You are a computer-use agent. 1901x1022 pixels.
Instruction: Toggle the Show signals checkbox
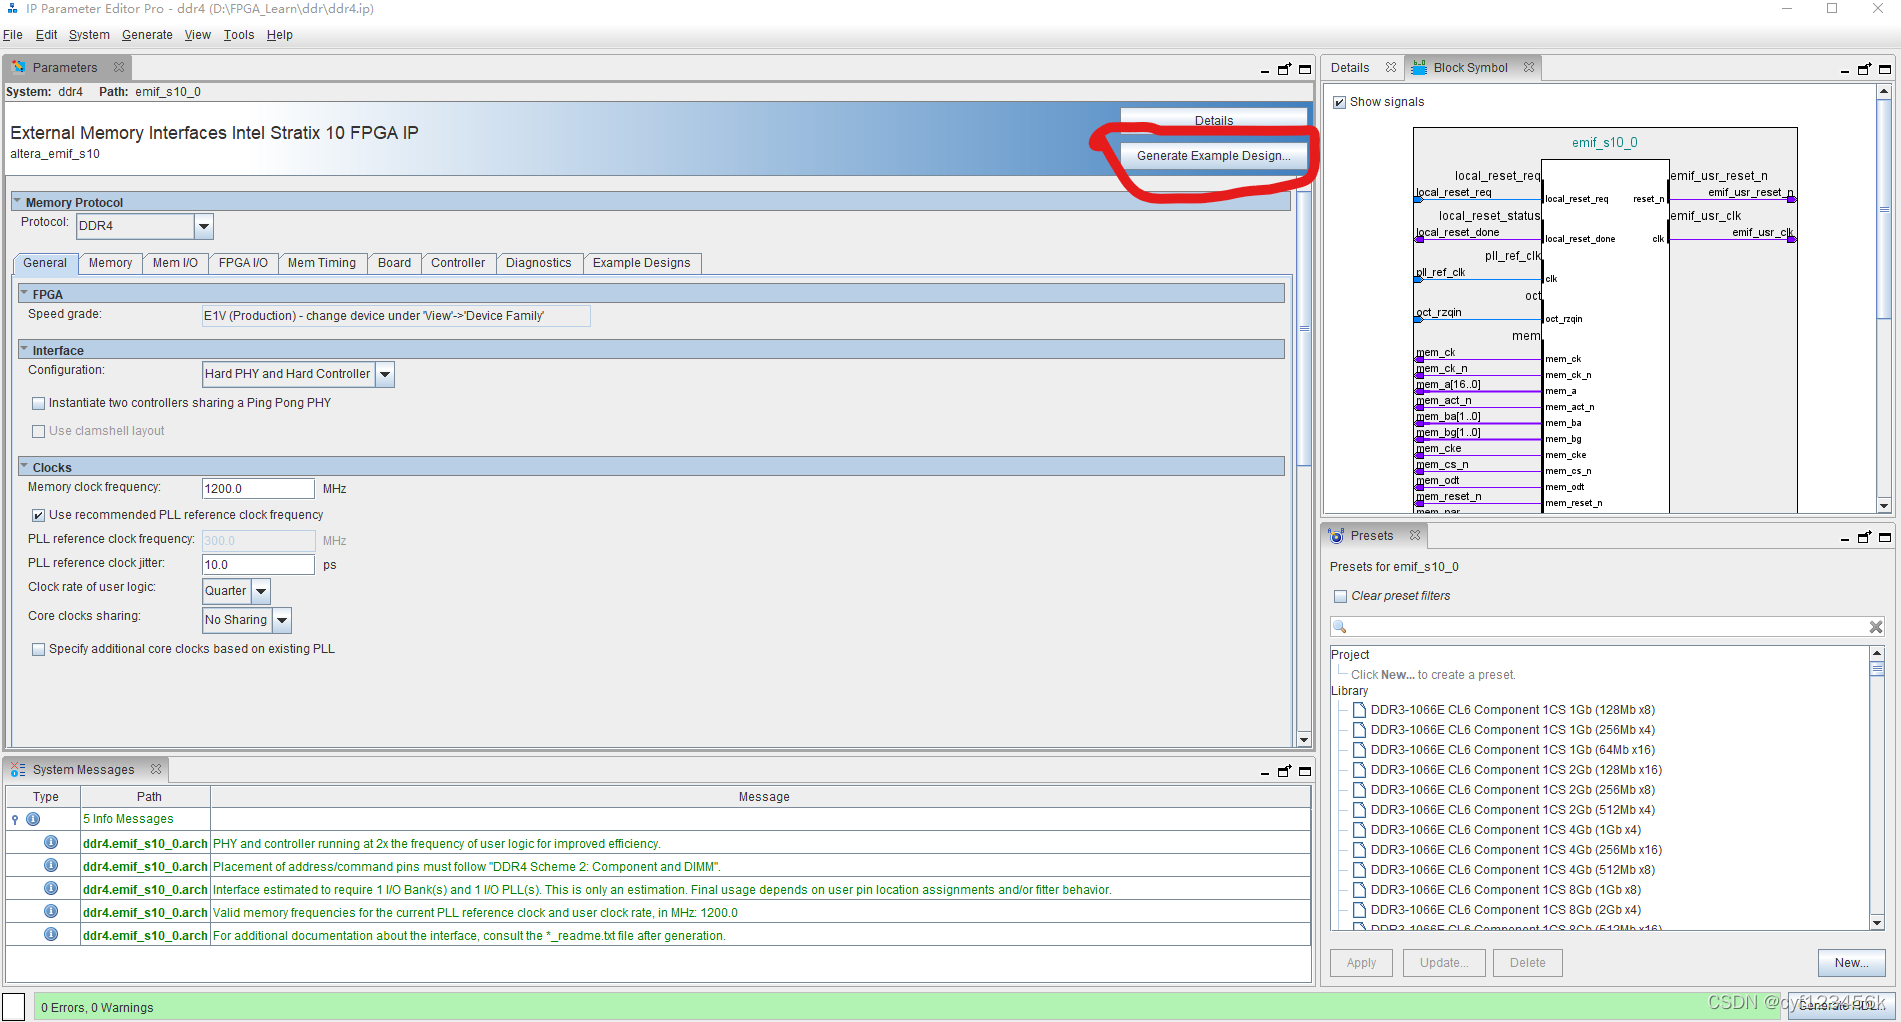(x=1339, y=102)
